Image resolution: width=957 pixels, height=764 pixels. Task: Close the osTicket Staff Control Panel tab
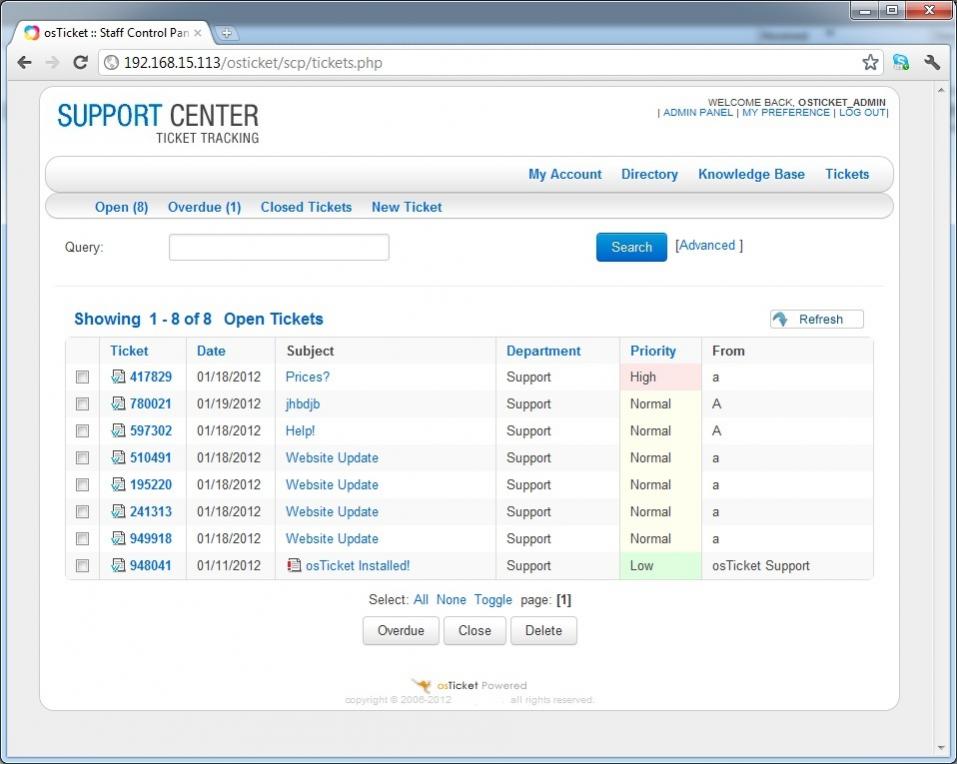tap(198, 33)
